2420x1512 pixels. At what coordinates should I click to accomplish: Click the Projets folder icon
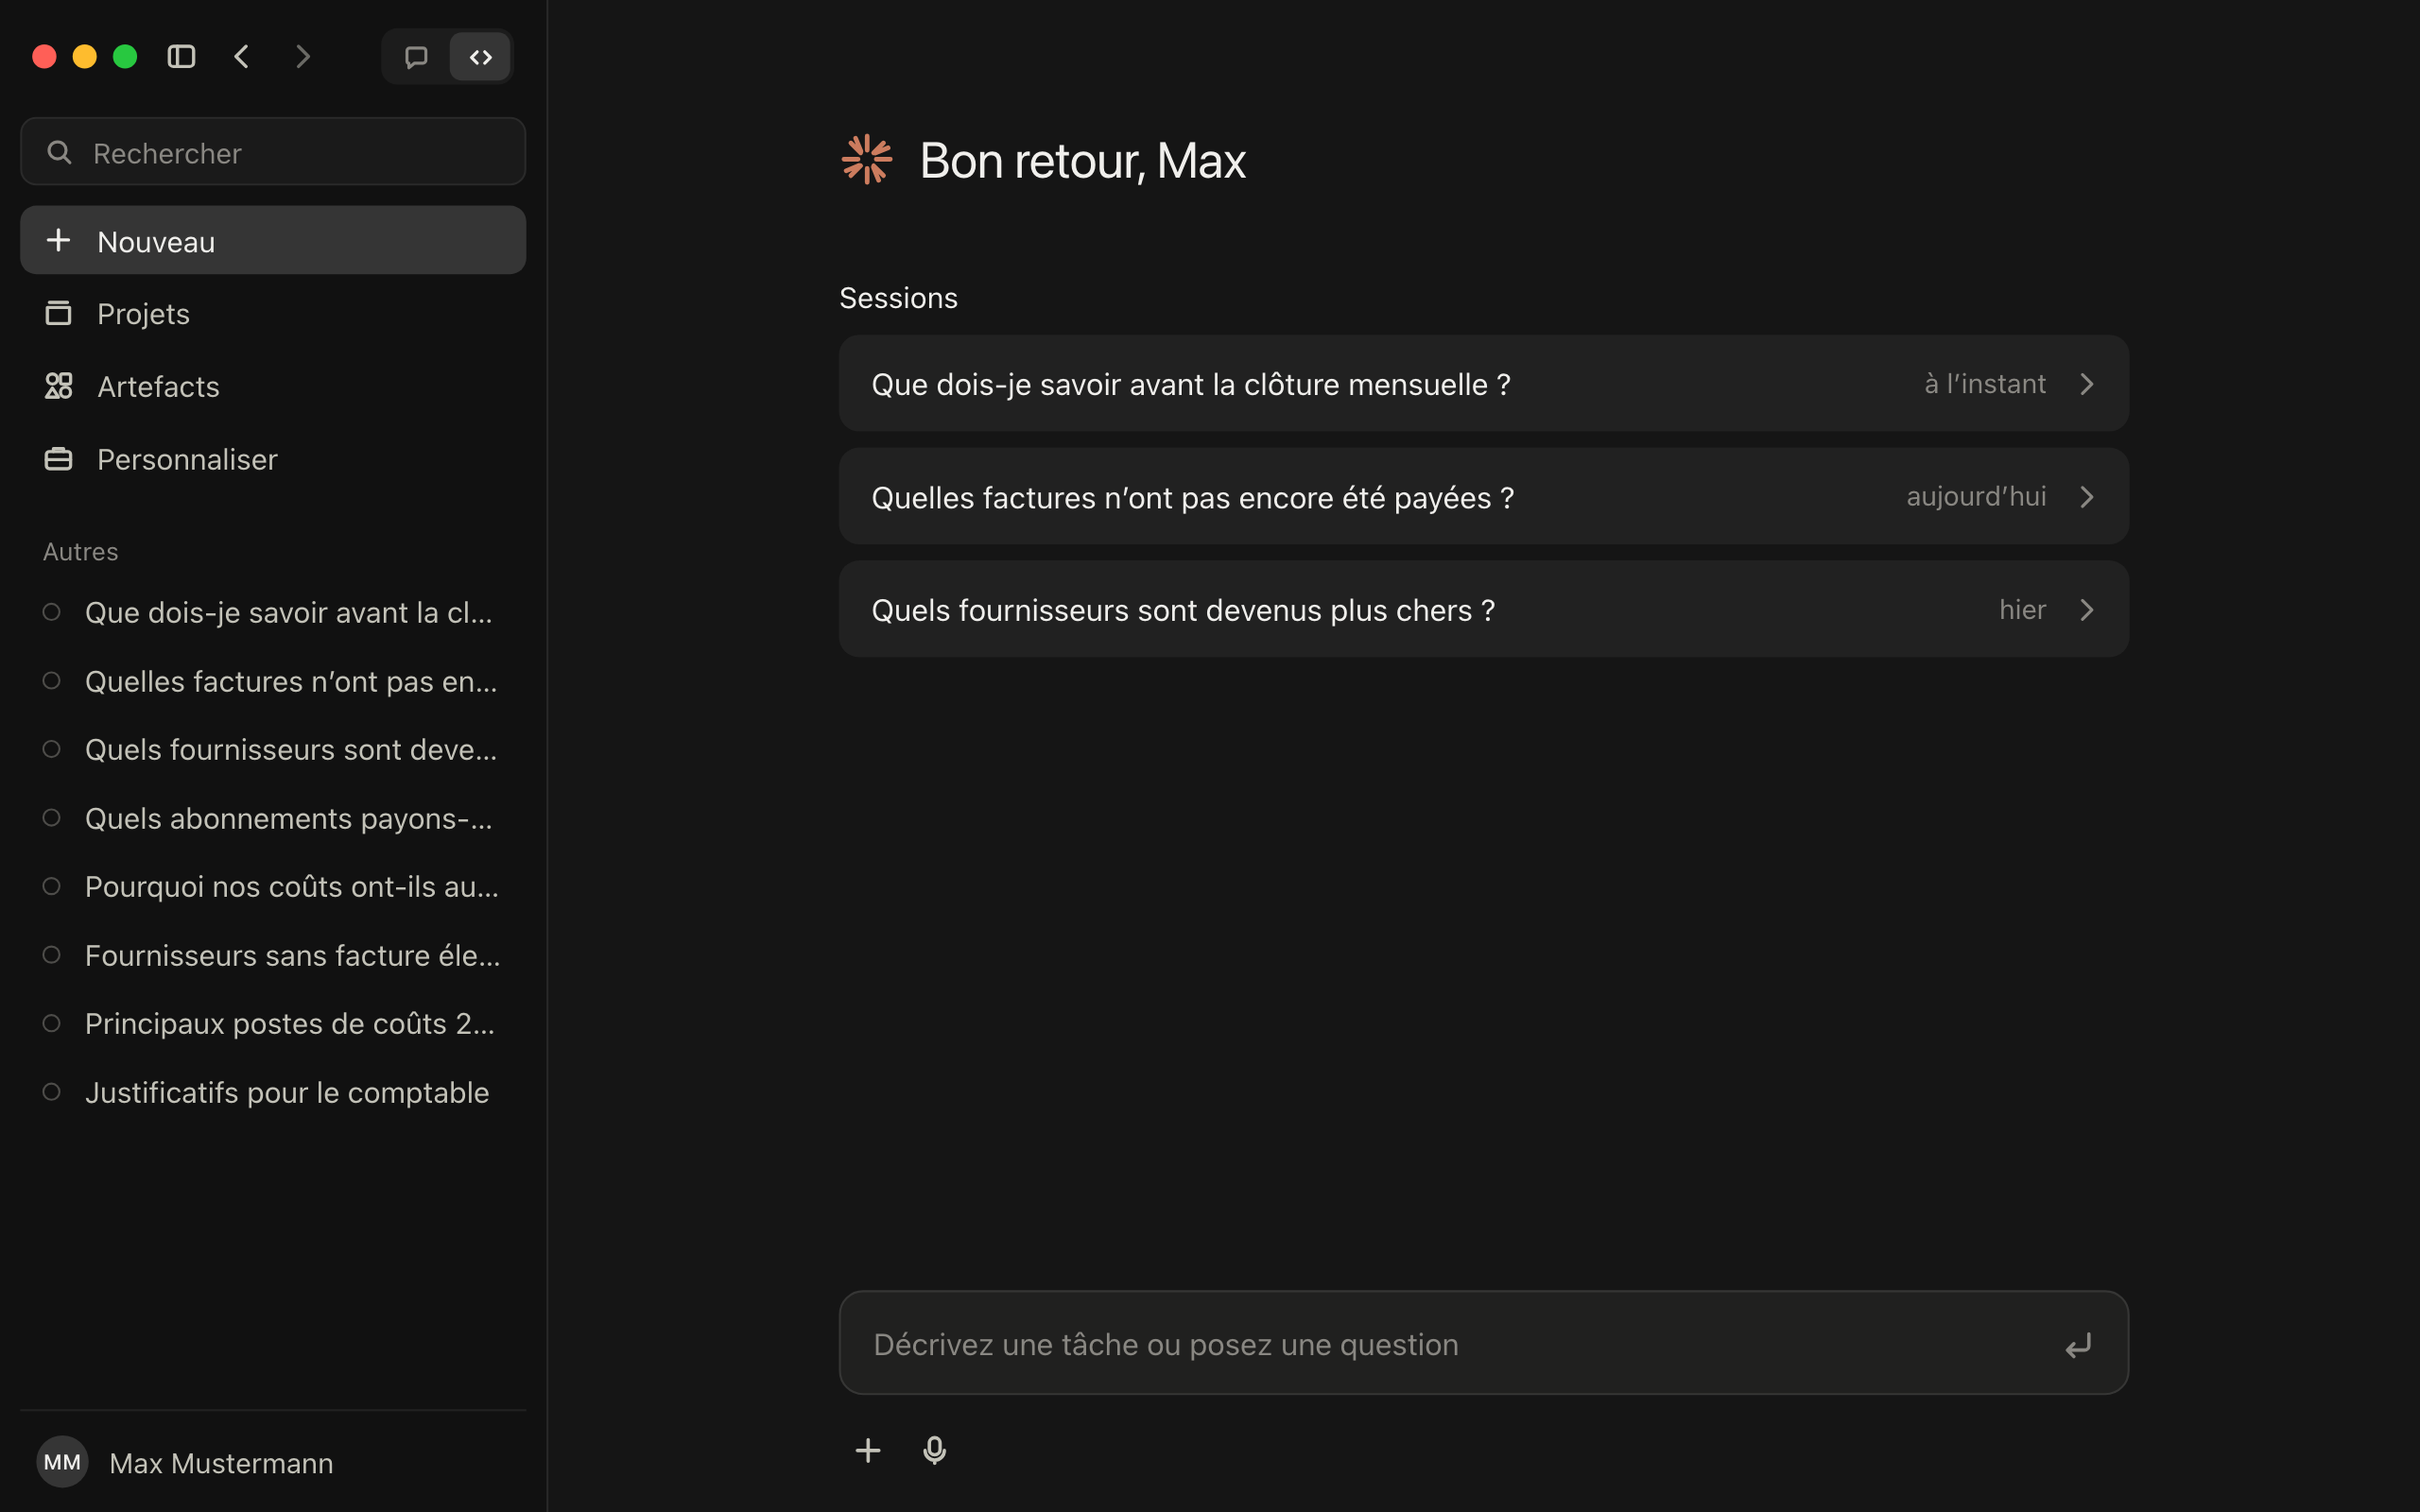coord(59,313)
